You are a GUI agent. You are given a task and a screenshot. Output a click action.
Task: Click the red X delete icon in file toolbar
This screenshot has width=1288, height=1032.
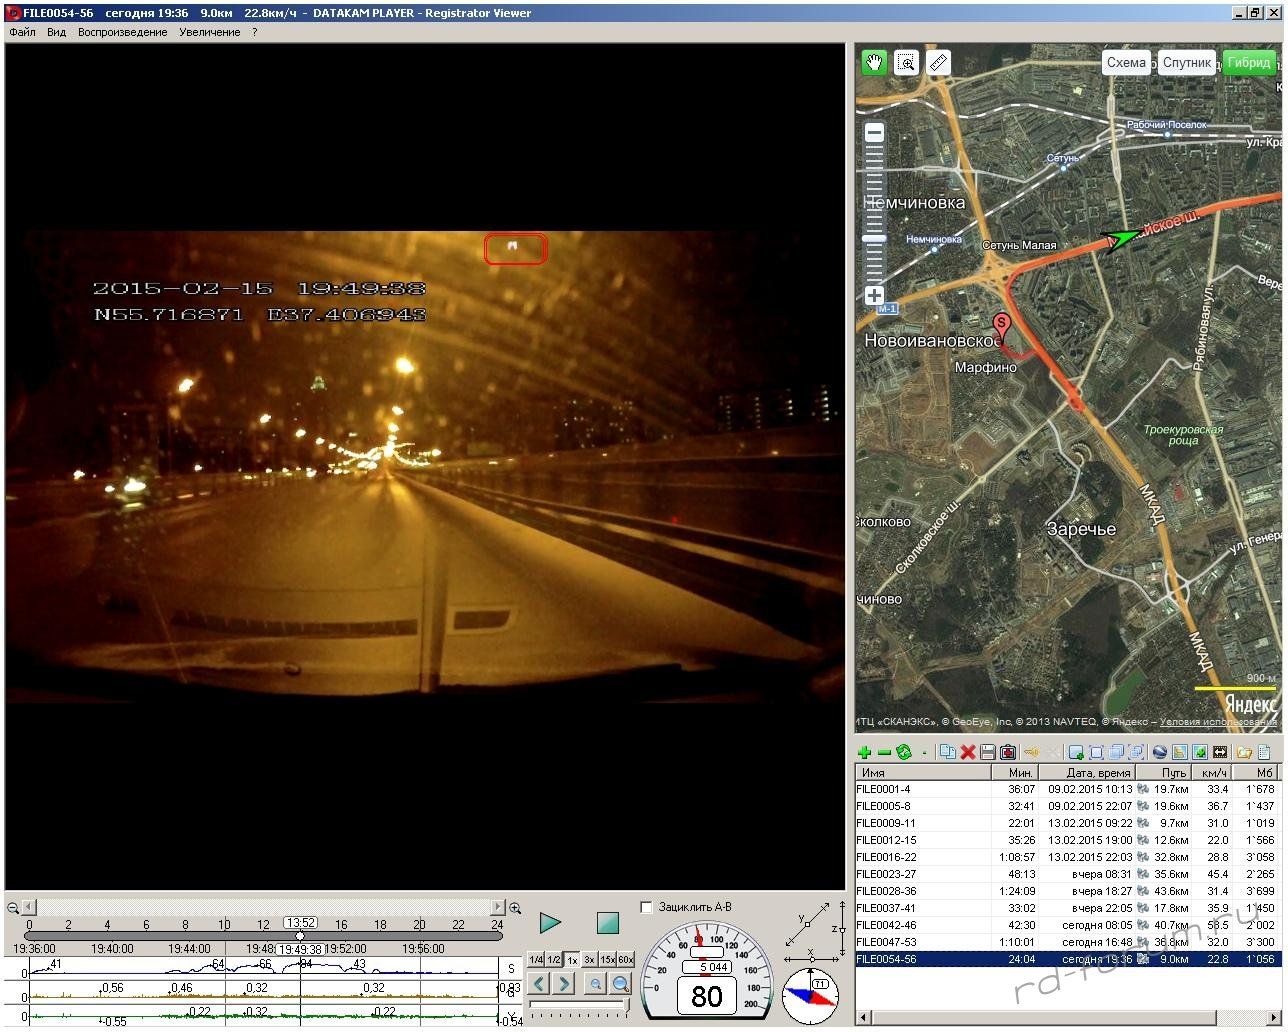[x=968, y=752]
